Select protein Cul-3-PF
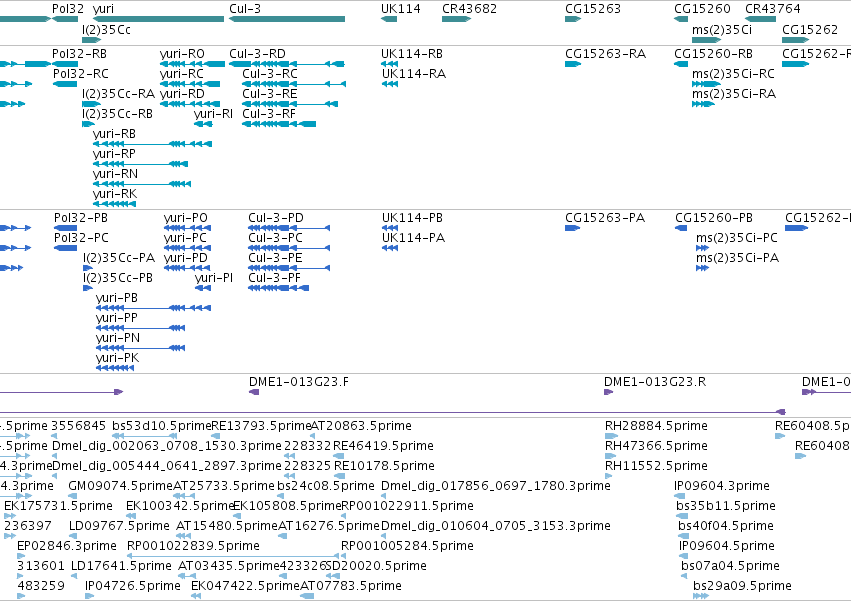This screenshot has height=601, width=851. [x=274, y=278]
